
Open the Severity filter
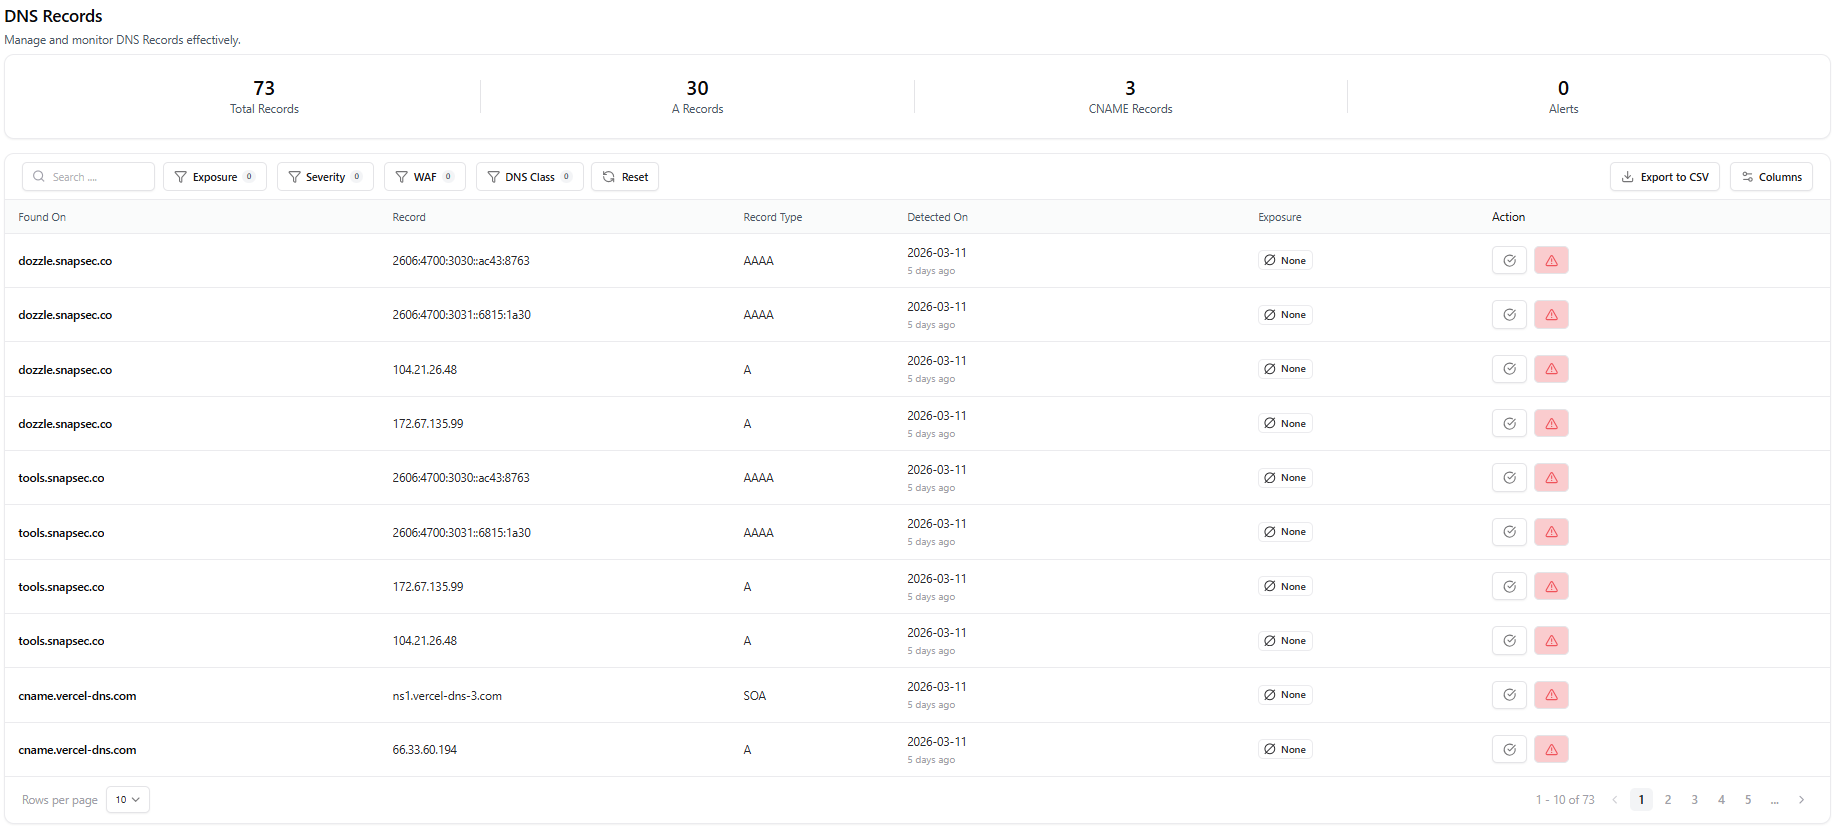325,177
